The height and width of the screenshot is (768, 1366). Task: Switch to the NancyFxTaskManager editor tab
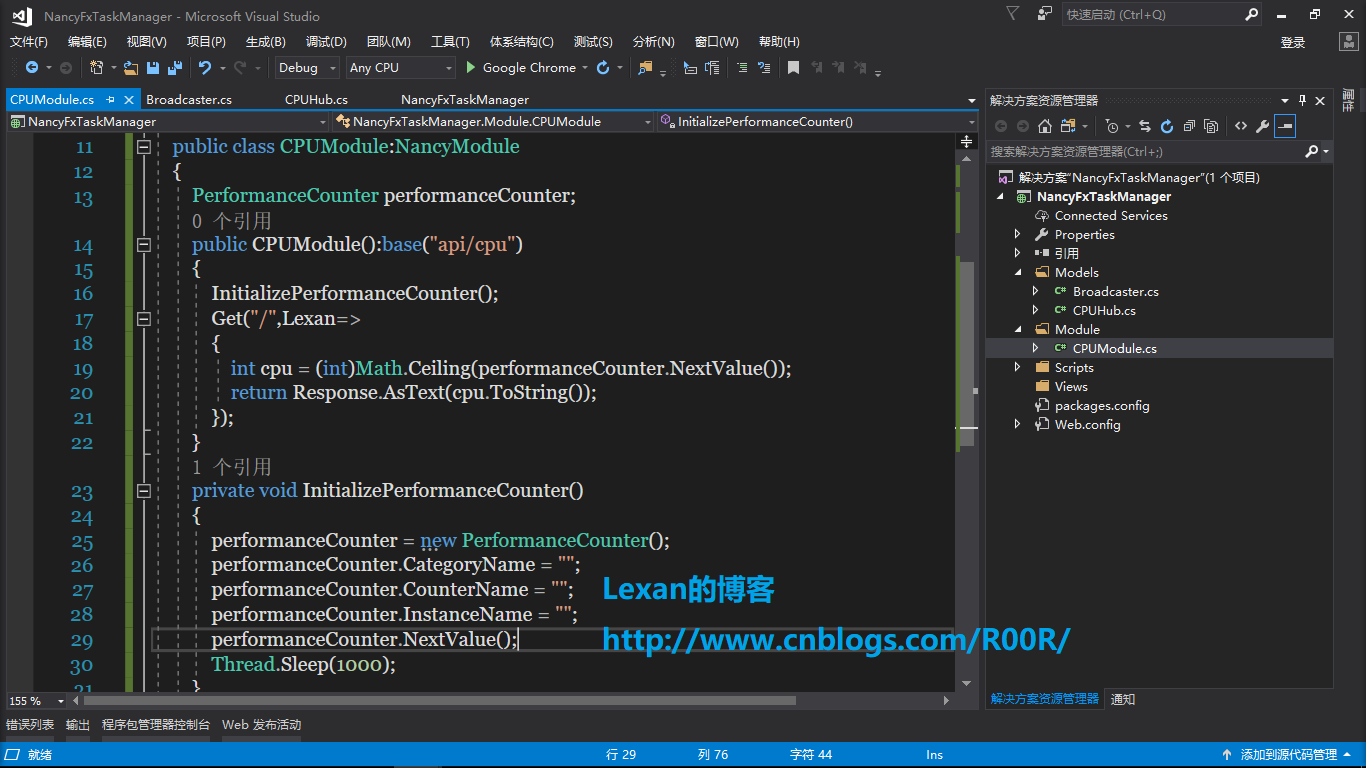465,99
